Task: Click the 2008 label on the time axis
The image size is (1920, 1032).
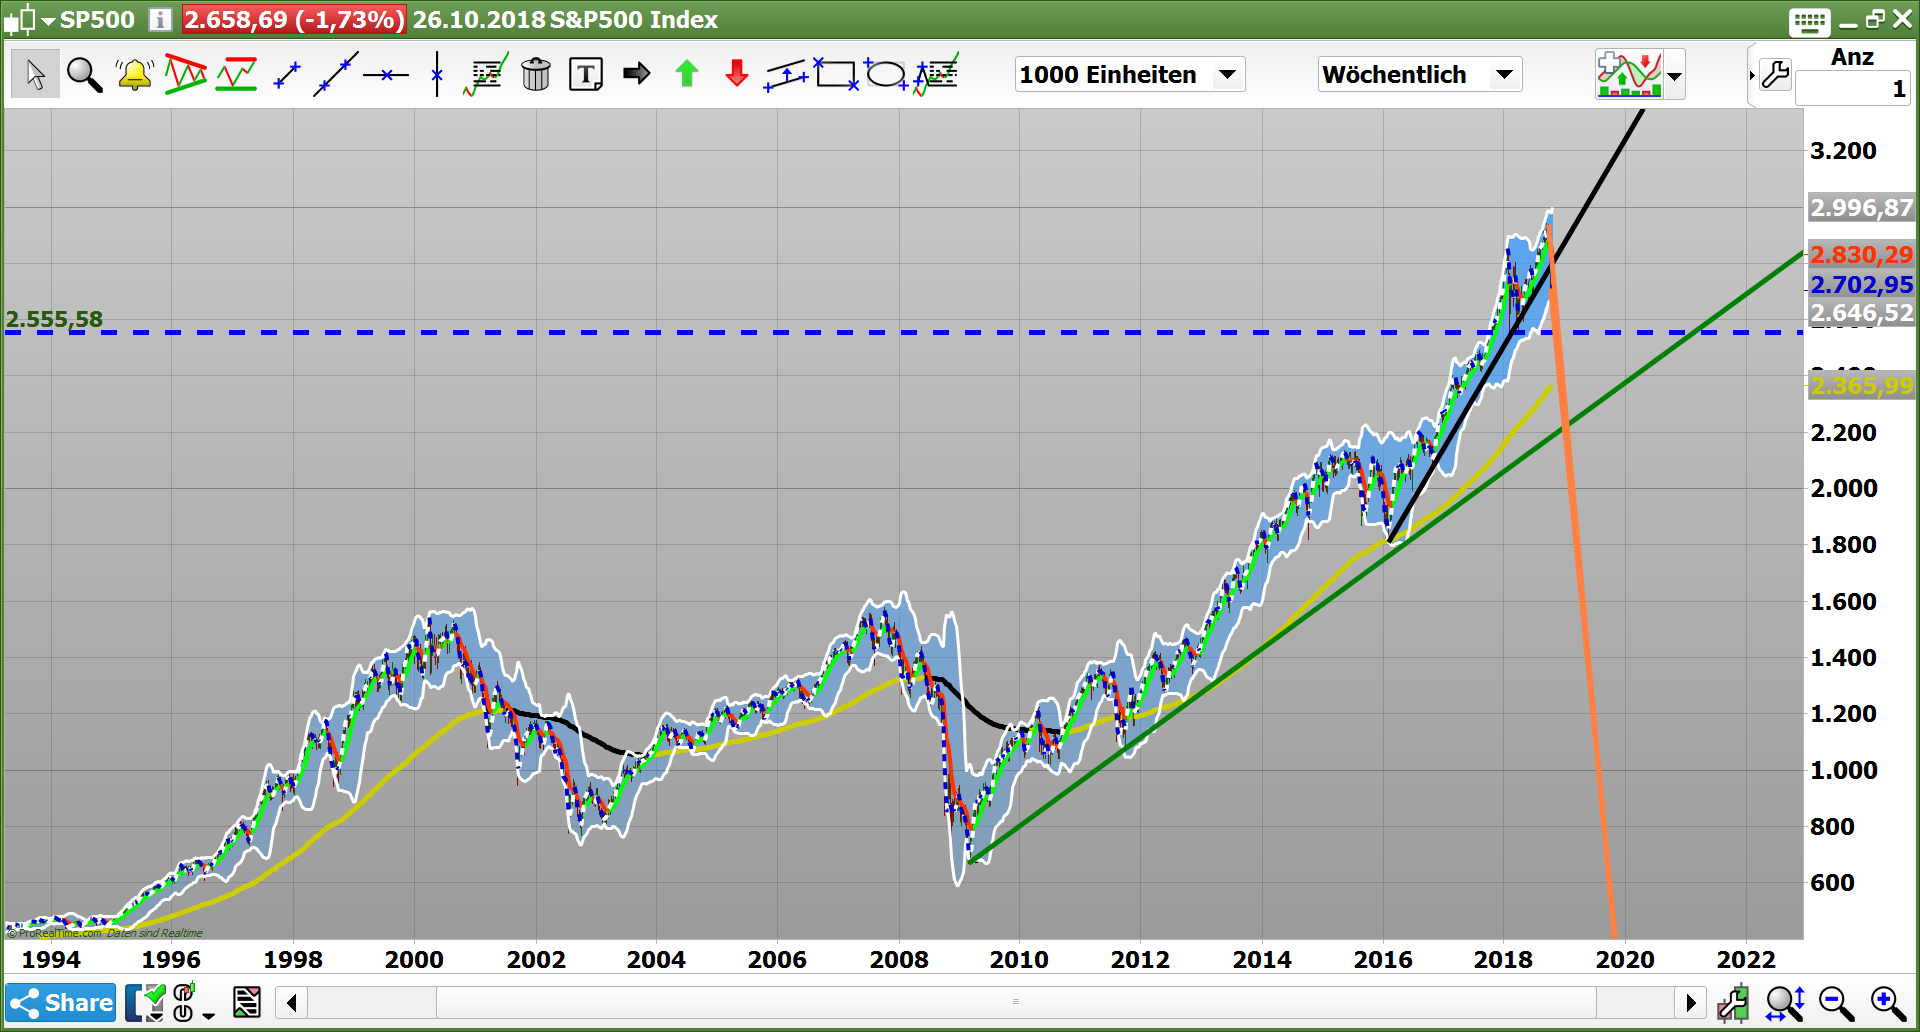Action: click(x=899, y=959)
